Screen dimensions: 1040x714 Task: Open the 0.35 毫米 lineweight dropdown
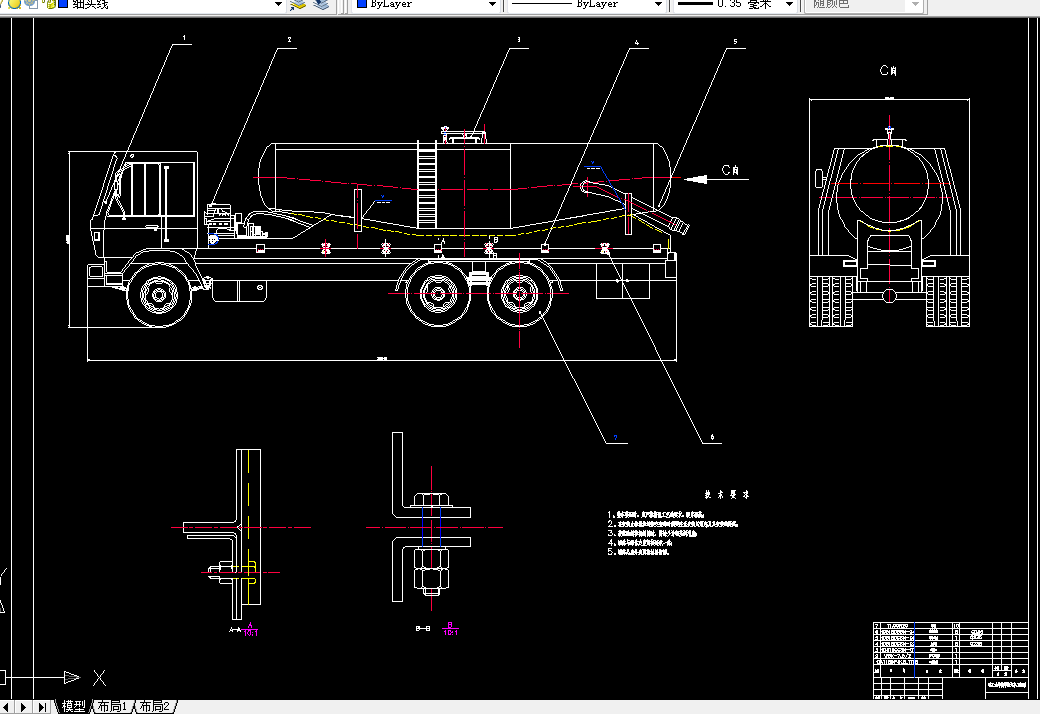click(789, 5)
